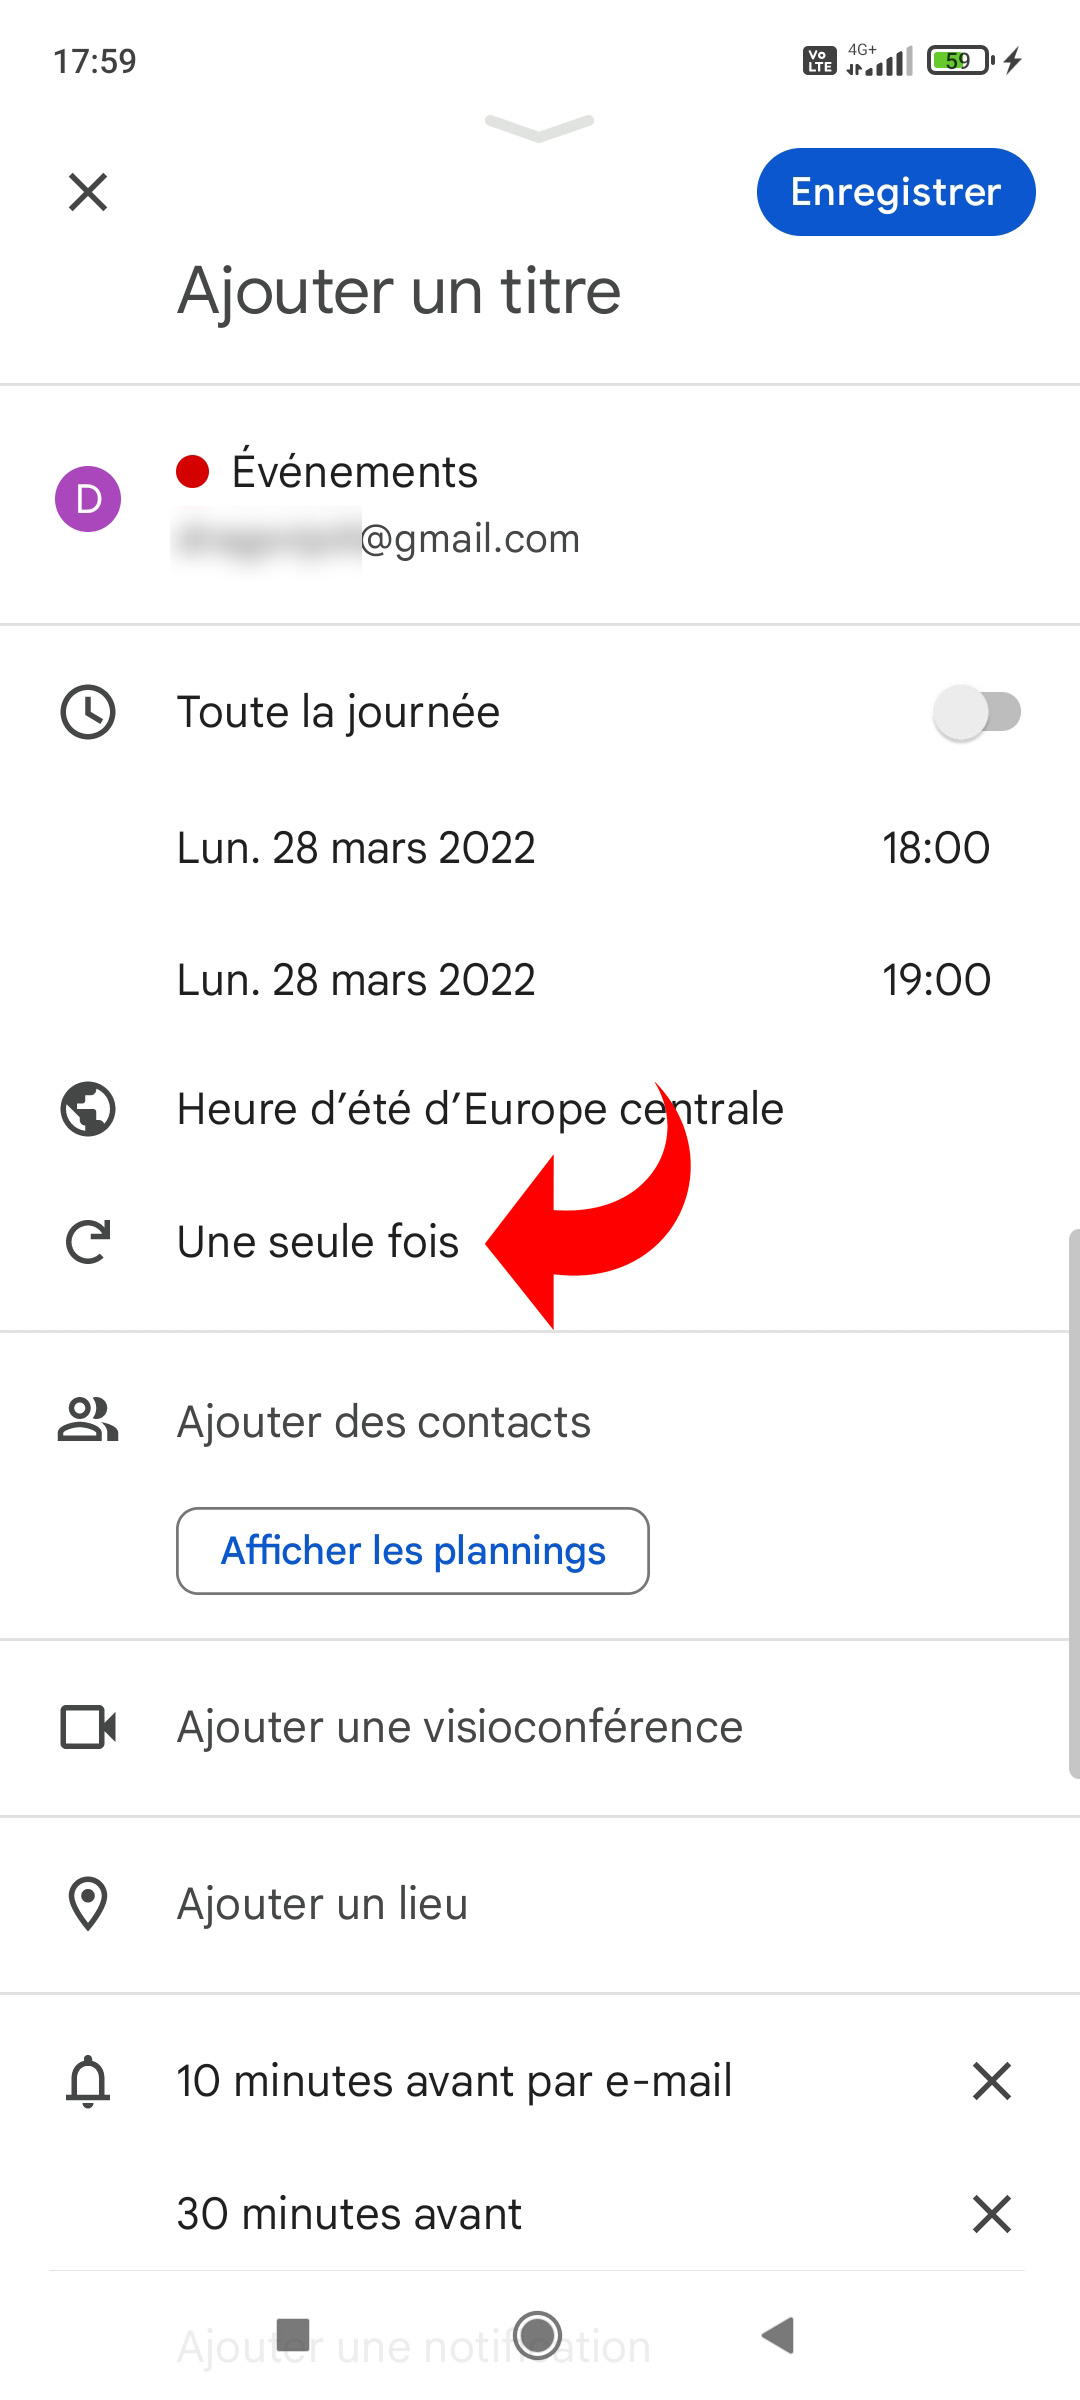1080x2400 pixels.
Task: Tap Afficher les plannings button
Action: 413,1551
